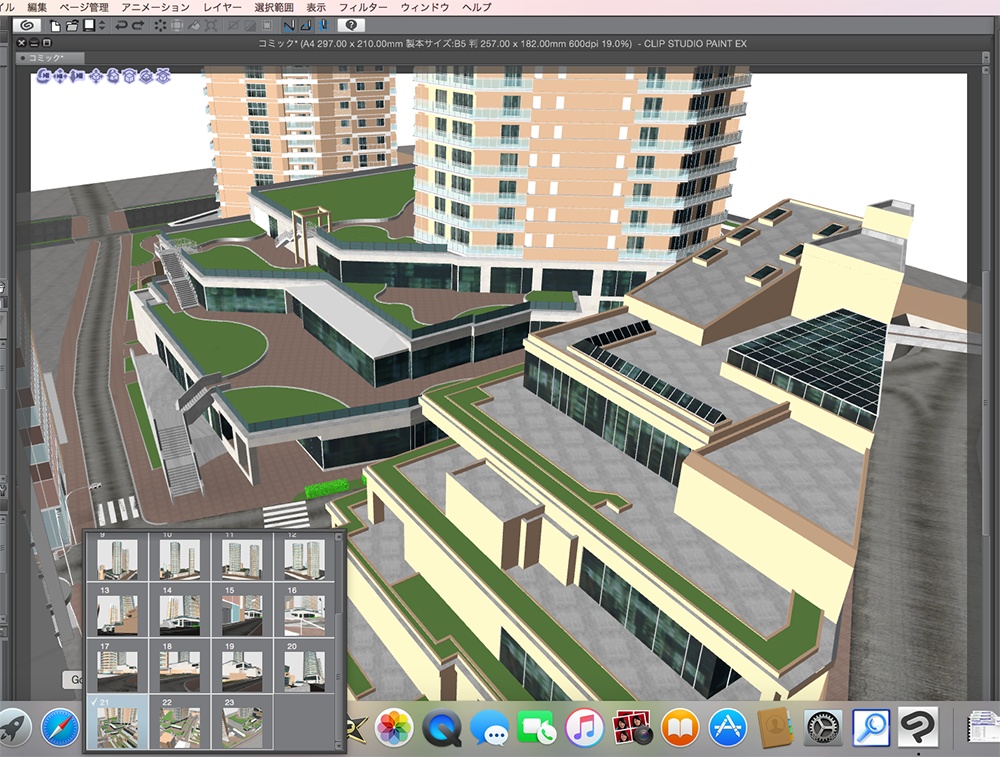Toggle the selection border display icon
Viewport: 1000px width, 757px height.
point(267,26)
